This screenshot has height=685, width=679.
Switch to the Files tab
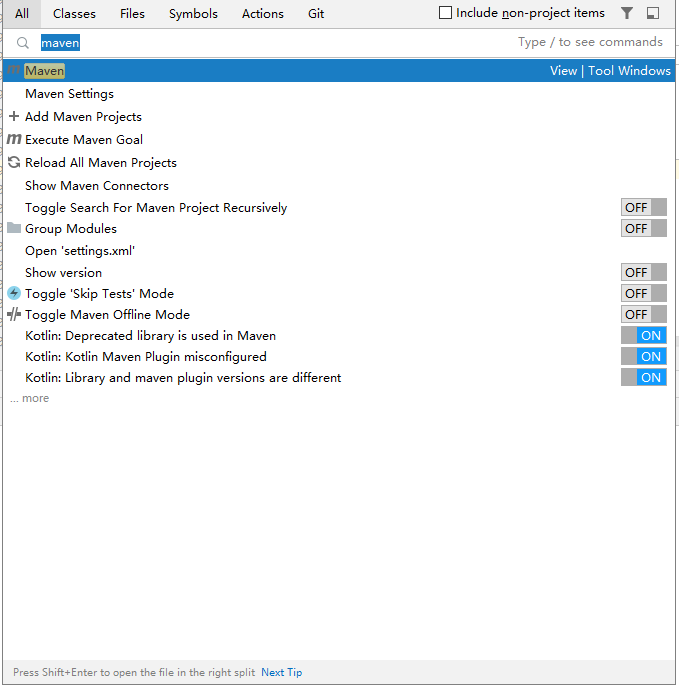pyautogui.click(x=132, y=14)
